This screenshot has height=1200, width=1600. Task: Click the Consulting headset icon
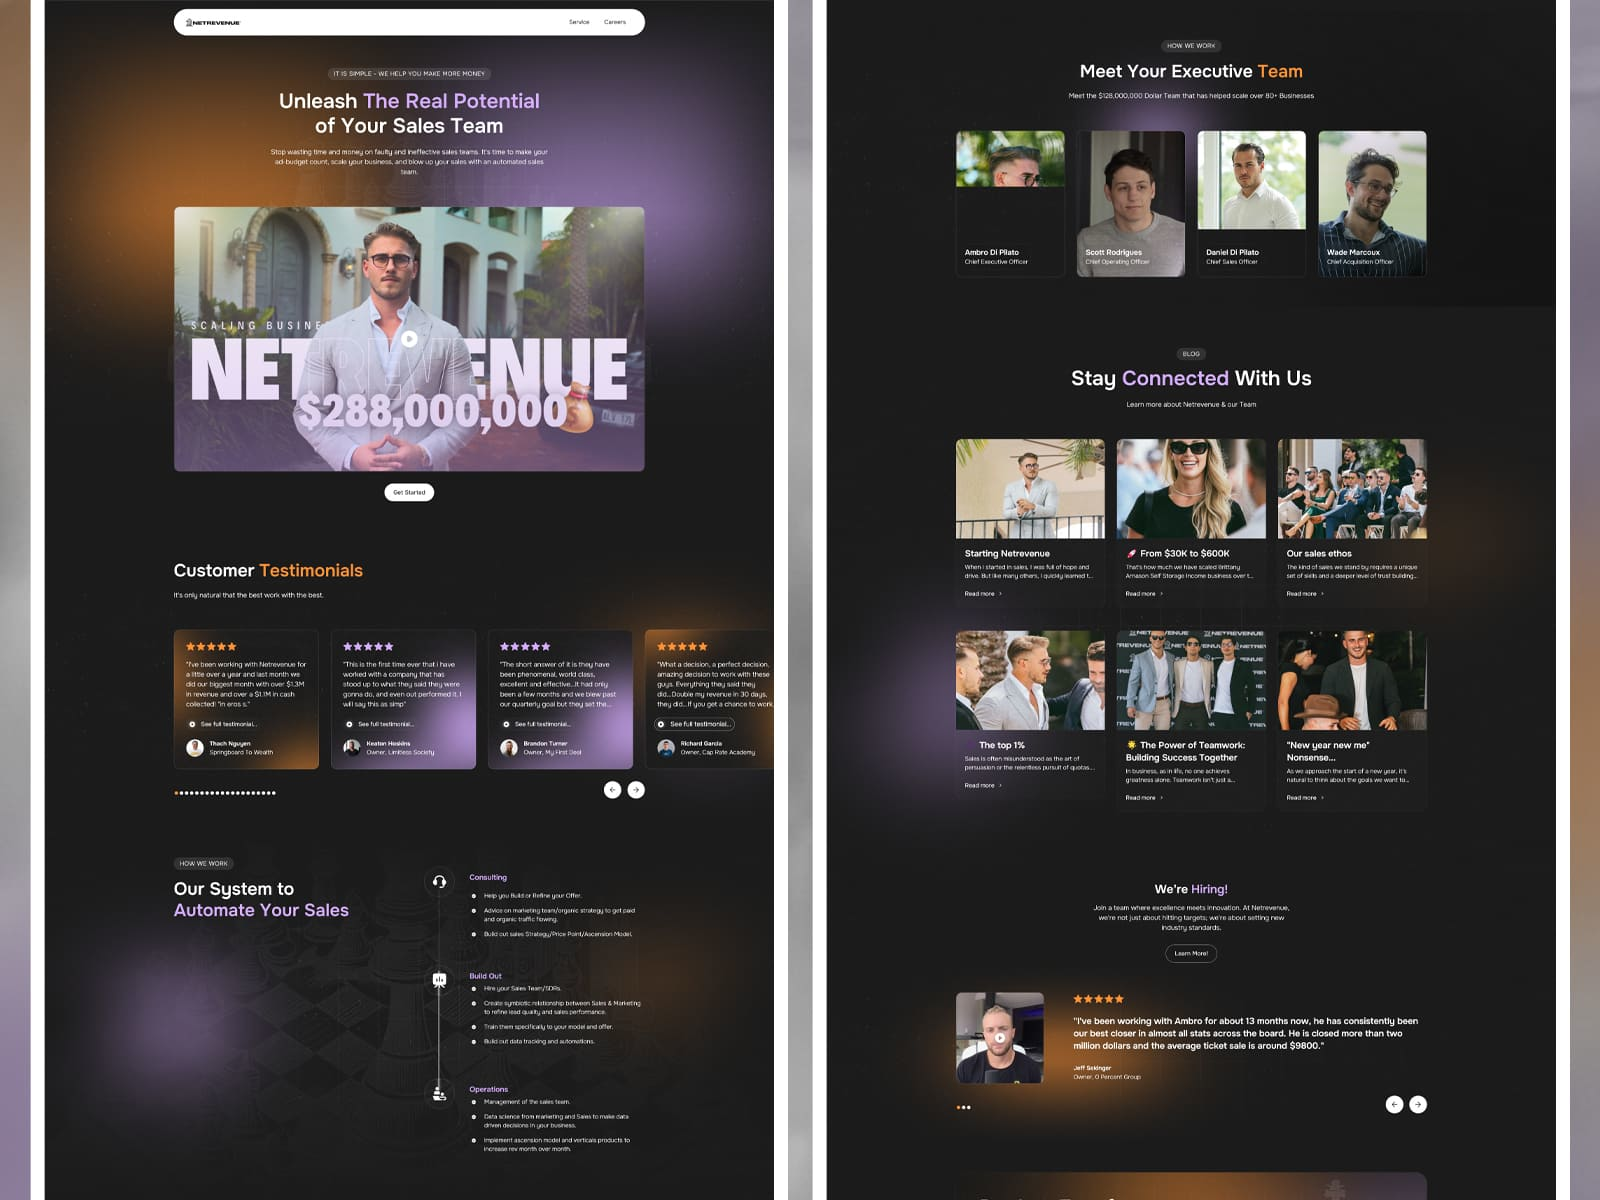pyautogui.click(x=439, y=881)
